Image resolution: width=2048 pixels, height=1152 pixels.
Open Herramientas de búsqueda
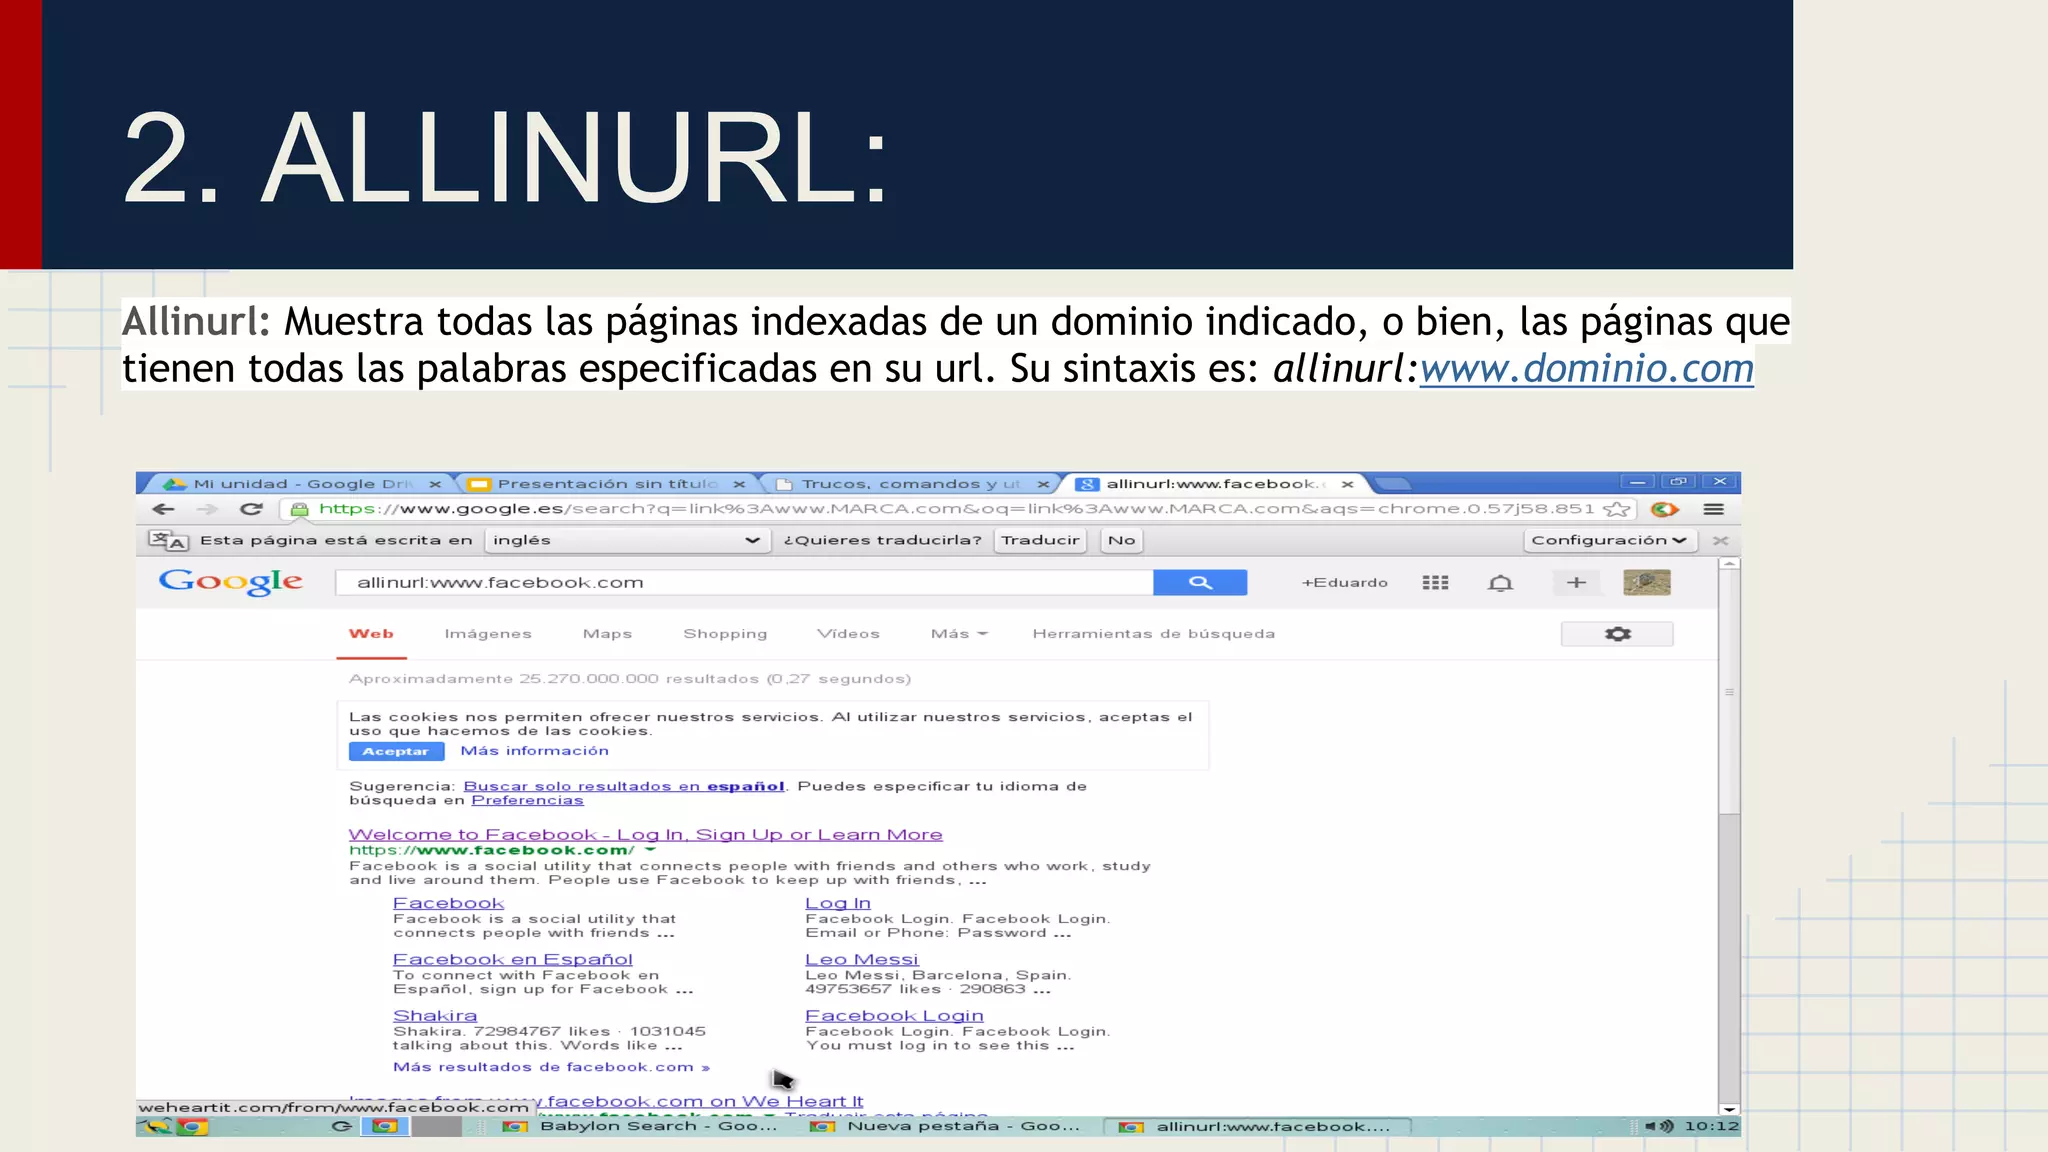(x=1153, y=634)
